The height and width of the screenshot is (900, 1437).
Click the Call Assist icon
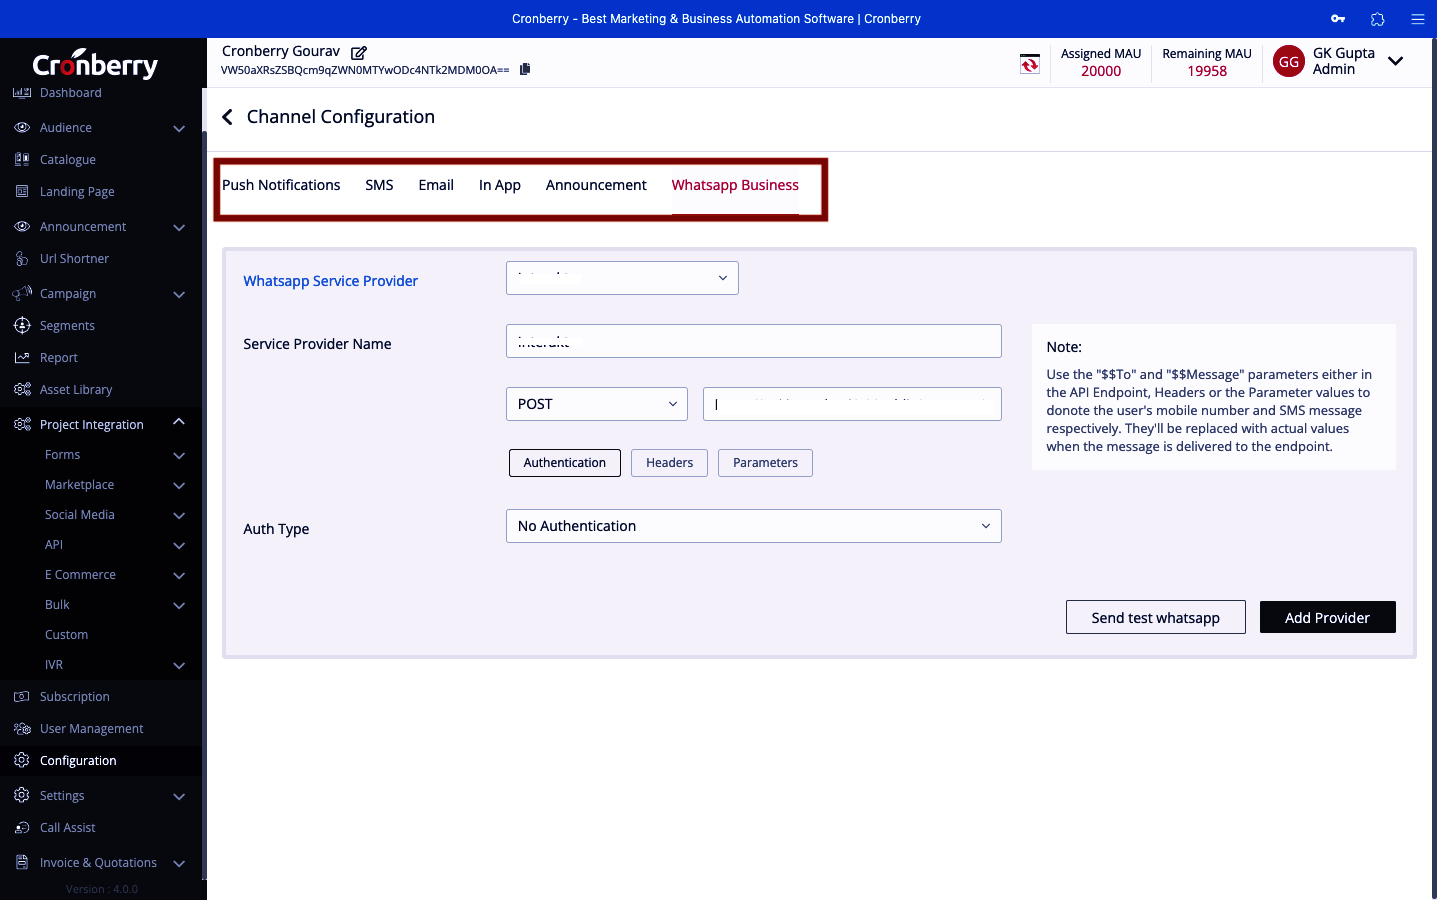click(22, 828)
